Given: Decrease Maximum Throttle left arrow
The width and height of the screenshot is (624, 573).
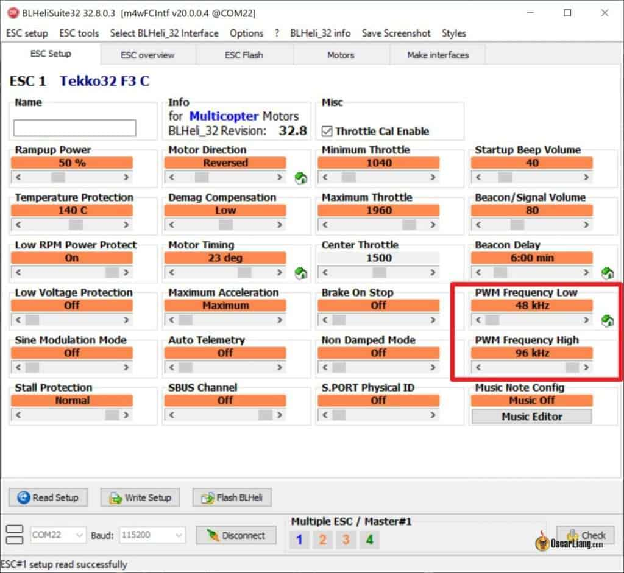Looking at the screenshot, I should click(325, 225).
